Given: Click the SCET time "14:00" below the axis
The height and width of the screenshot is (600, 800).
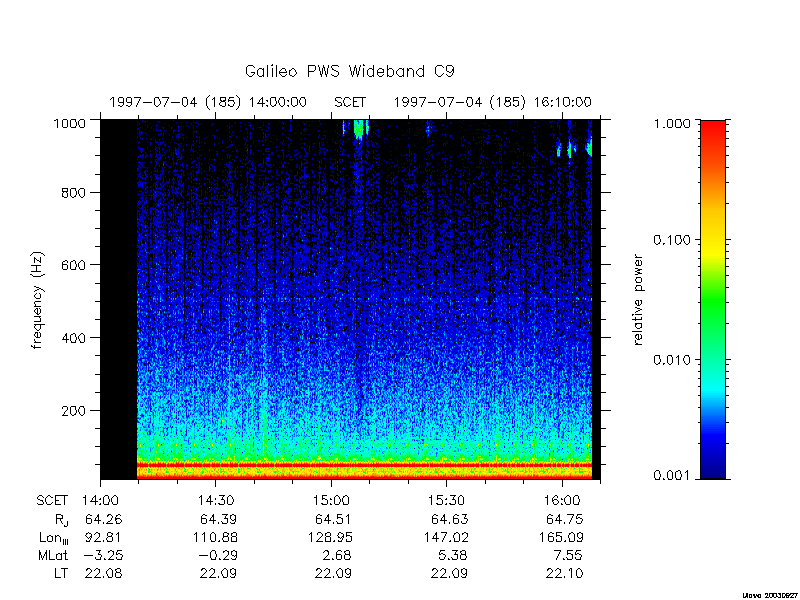Looking at the screenshot, I should click(101, 501).
